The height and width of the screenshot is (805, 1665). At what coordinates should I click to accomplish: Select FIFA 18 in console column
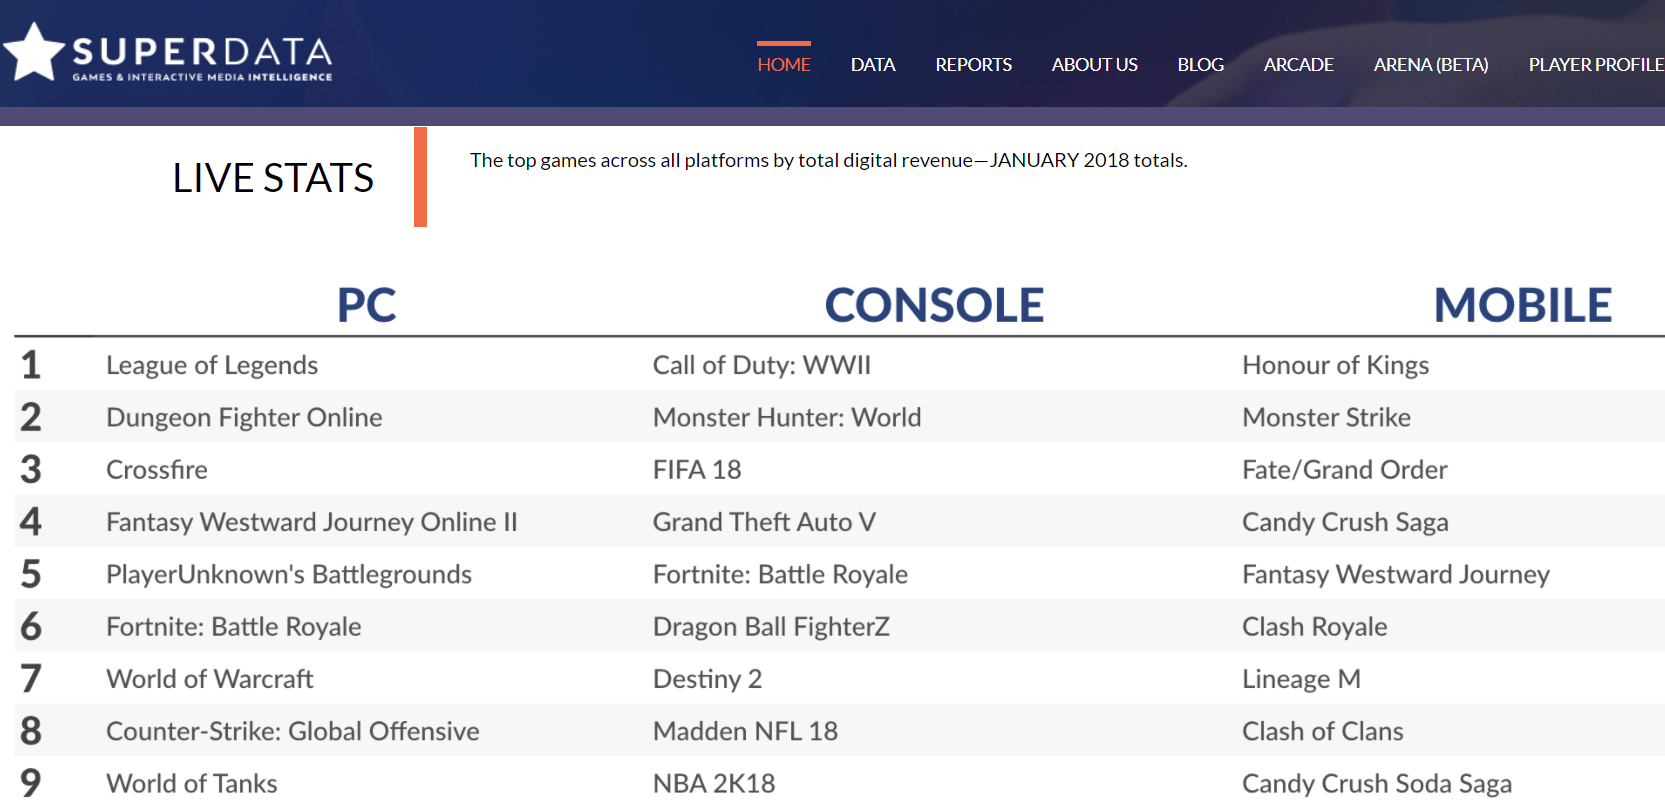[697, 469]
